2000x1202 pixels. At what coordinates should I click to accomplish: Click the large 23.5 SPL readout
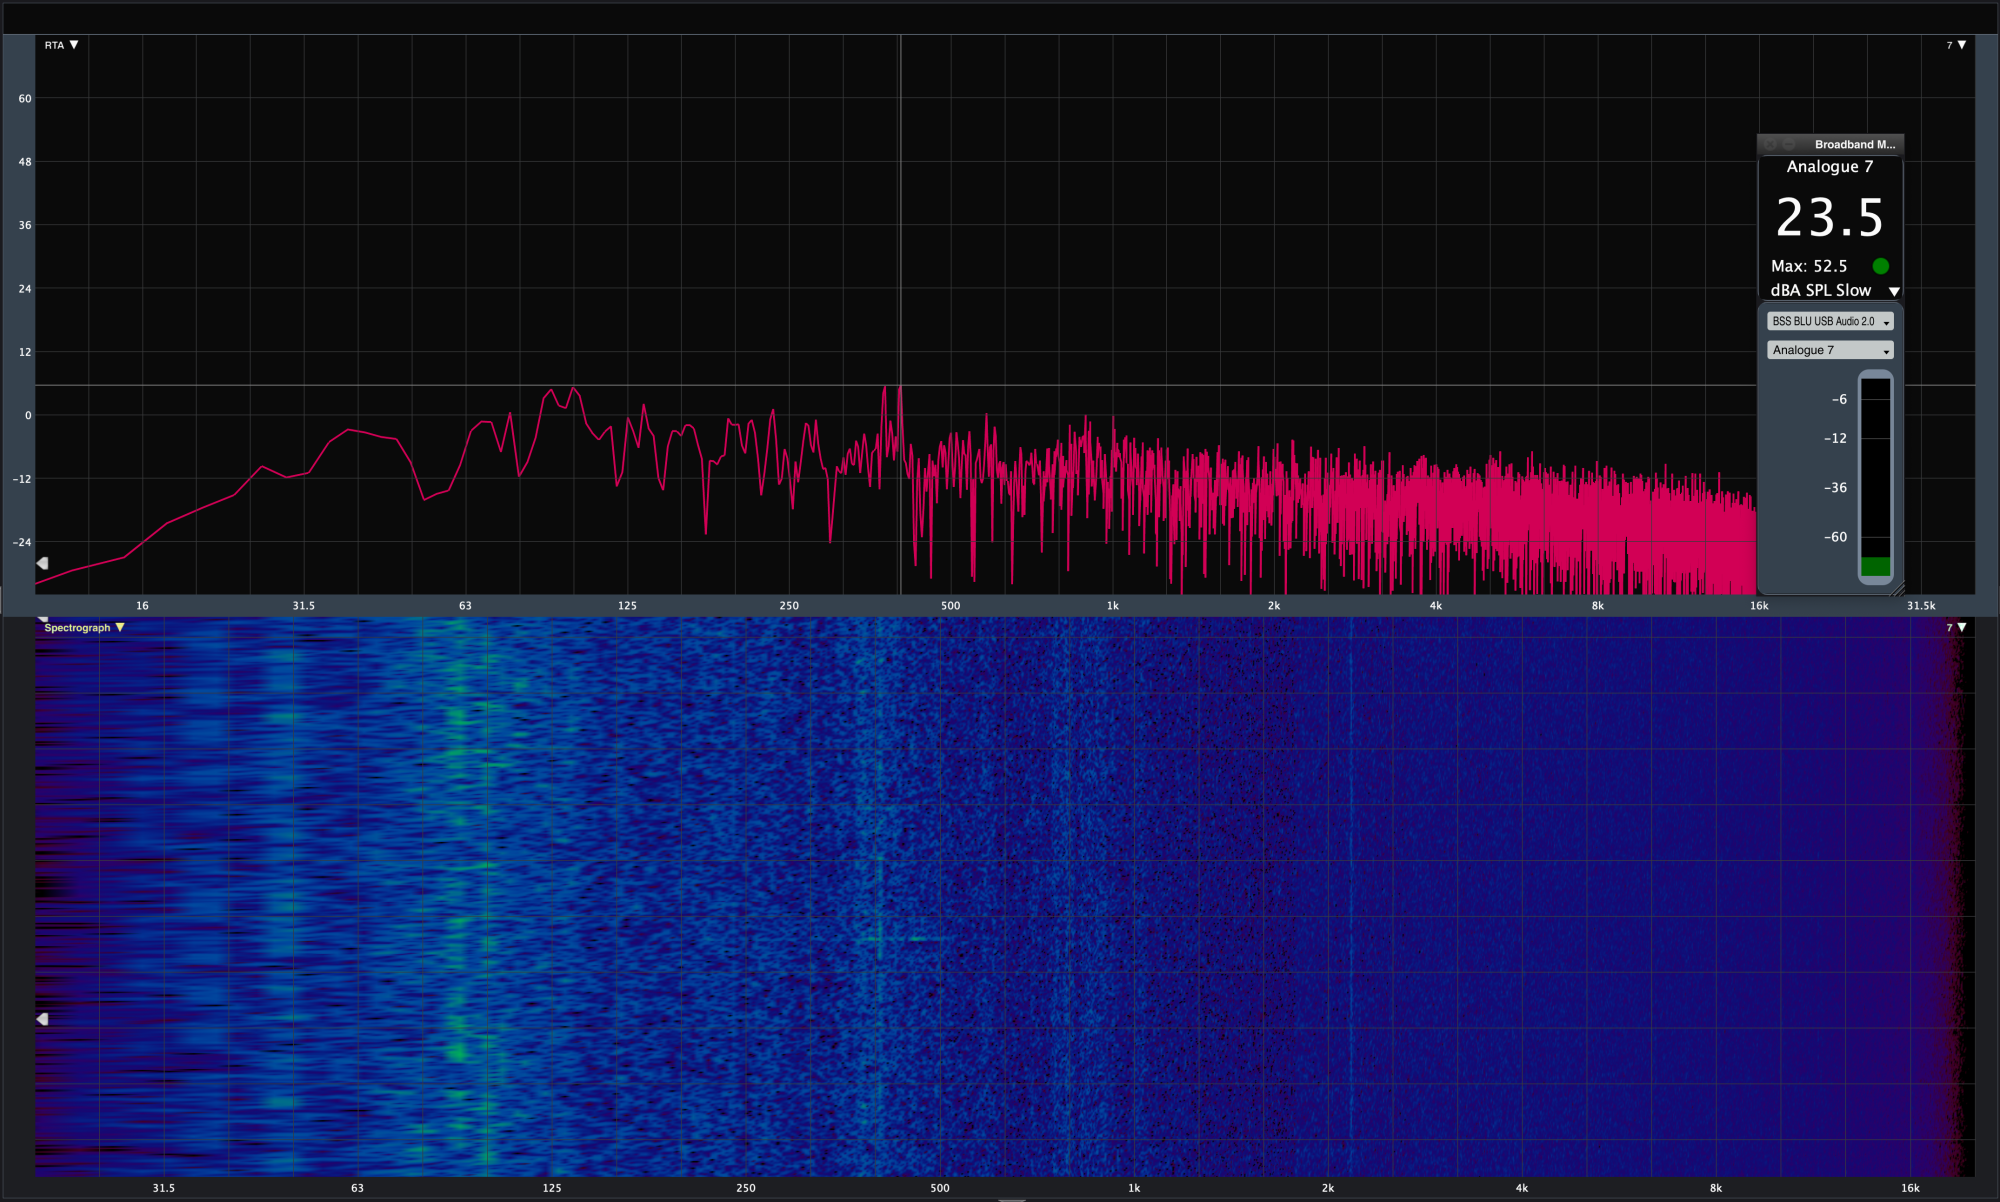click(1829, 218)
